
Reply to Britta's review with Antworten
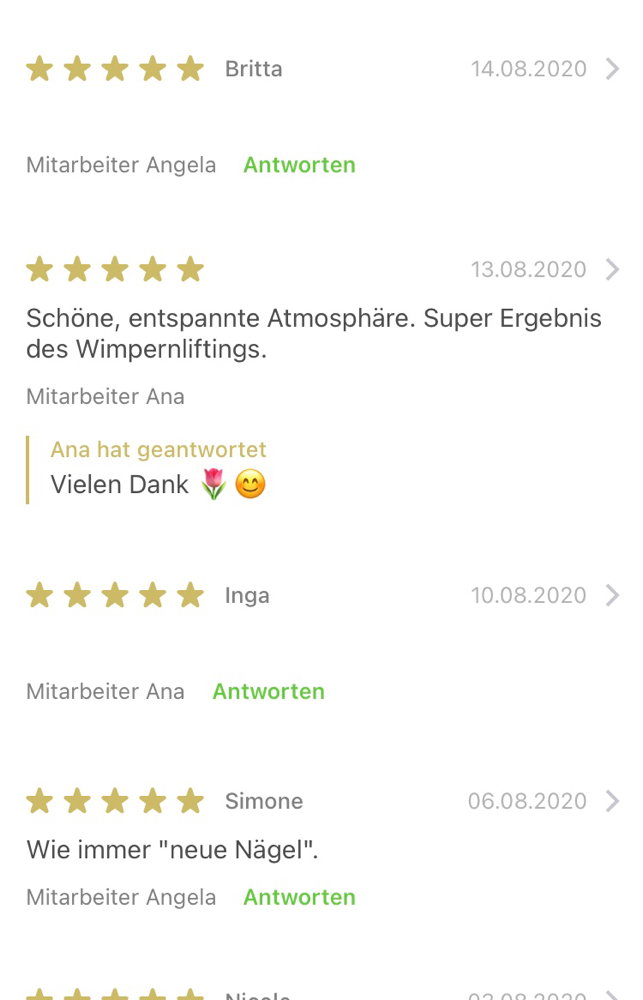(x=299, y=165)
